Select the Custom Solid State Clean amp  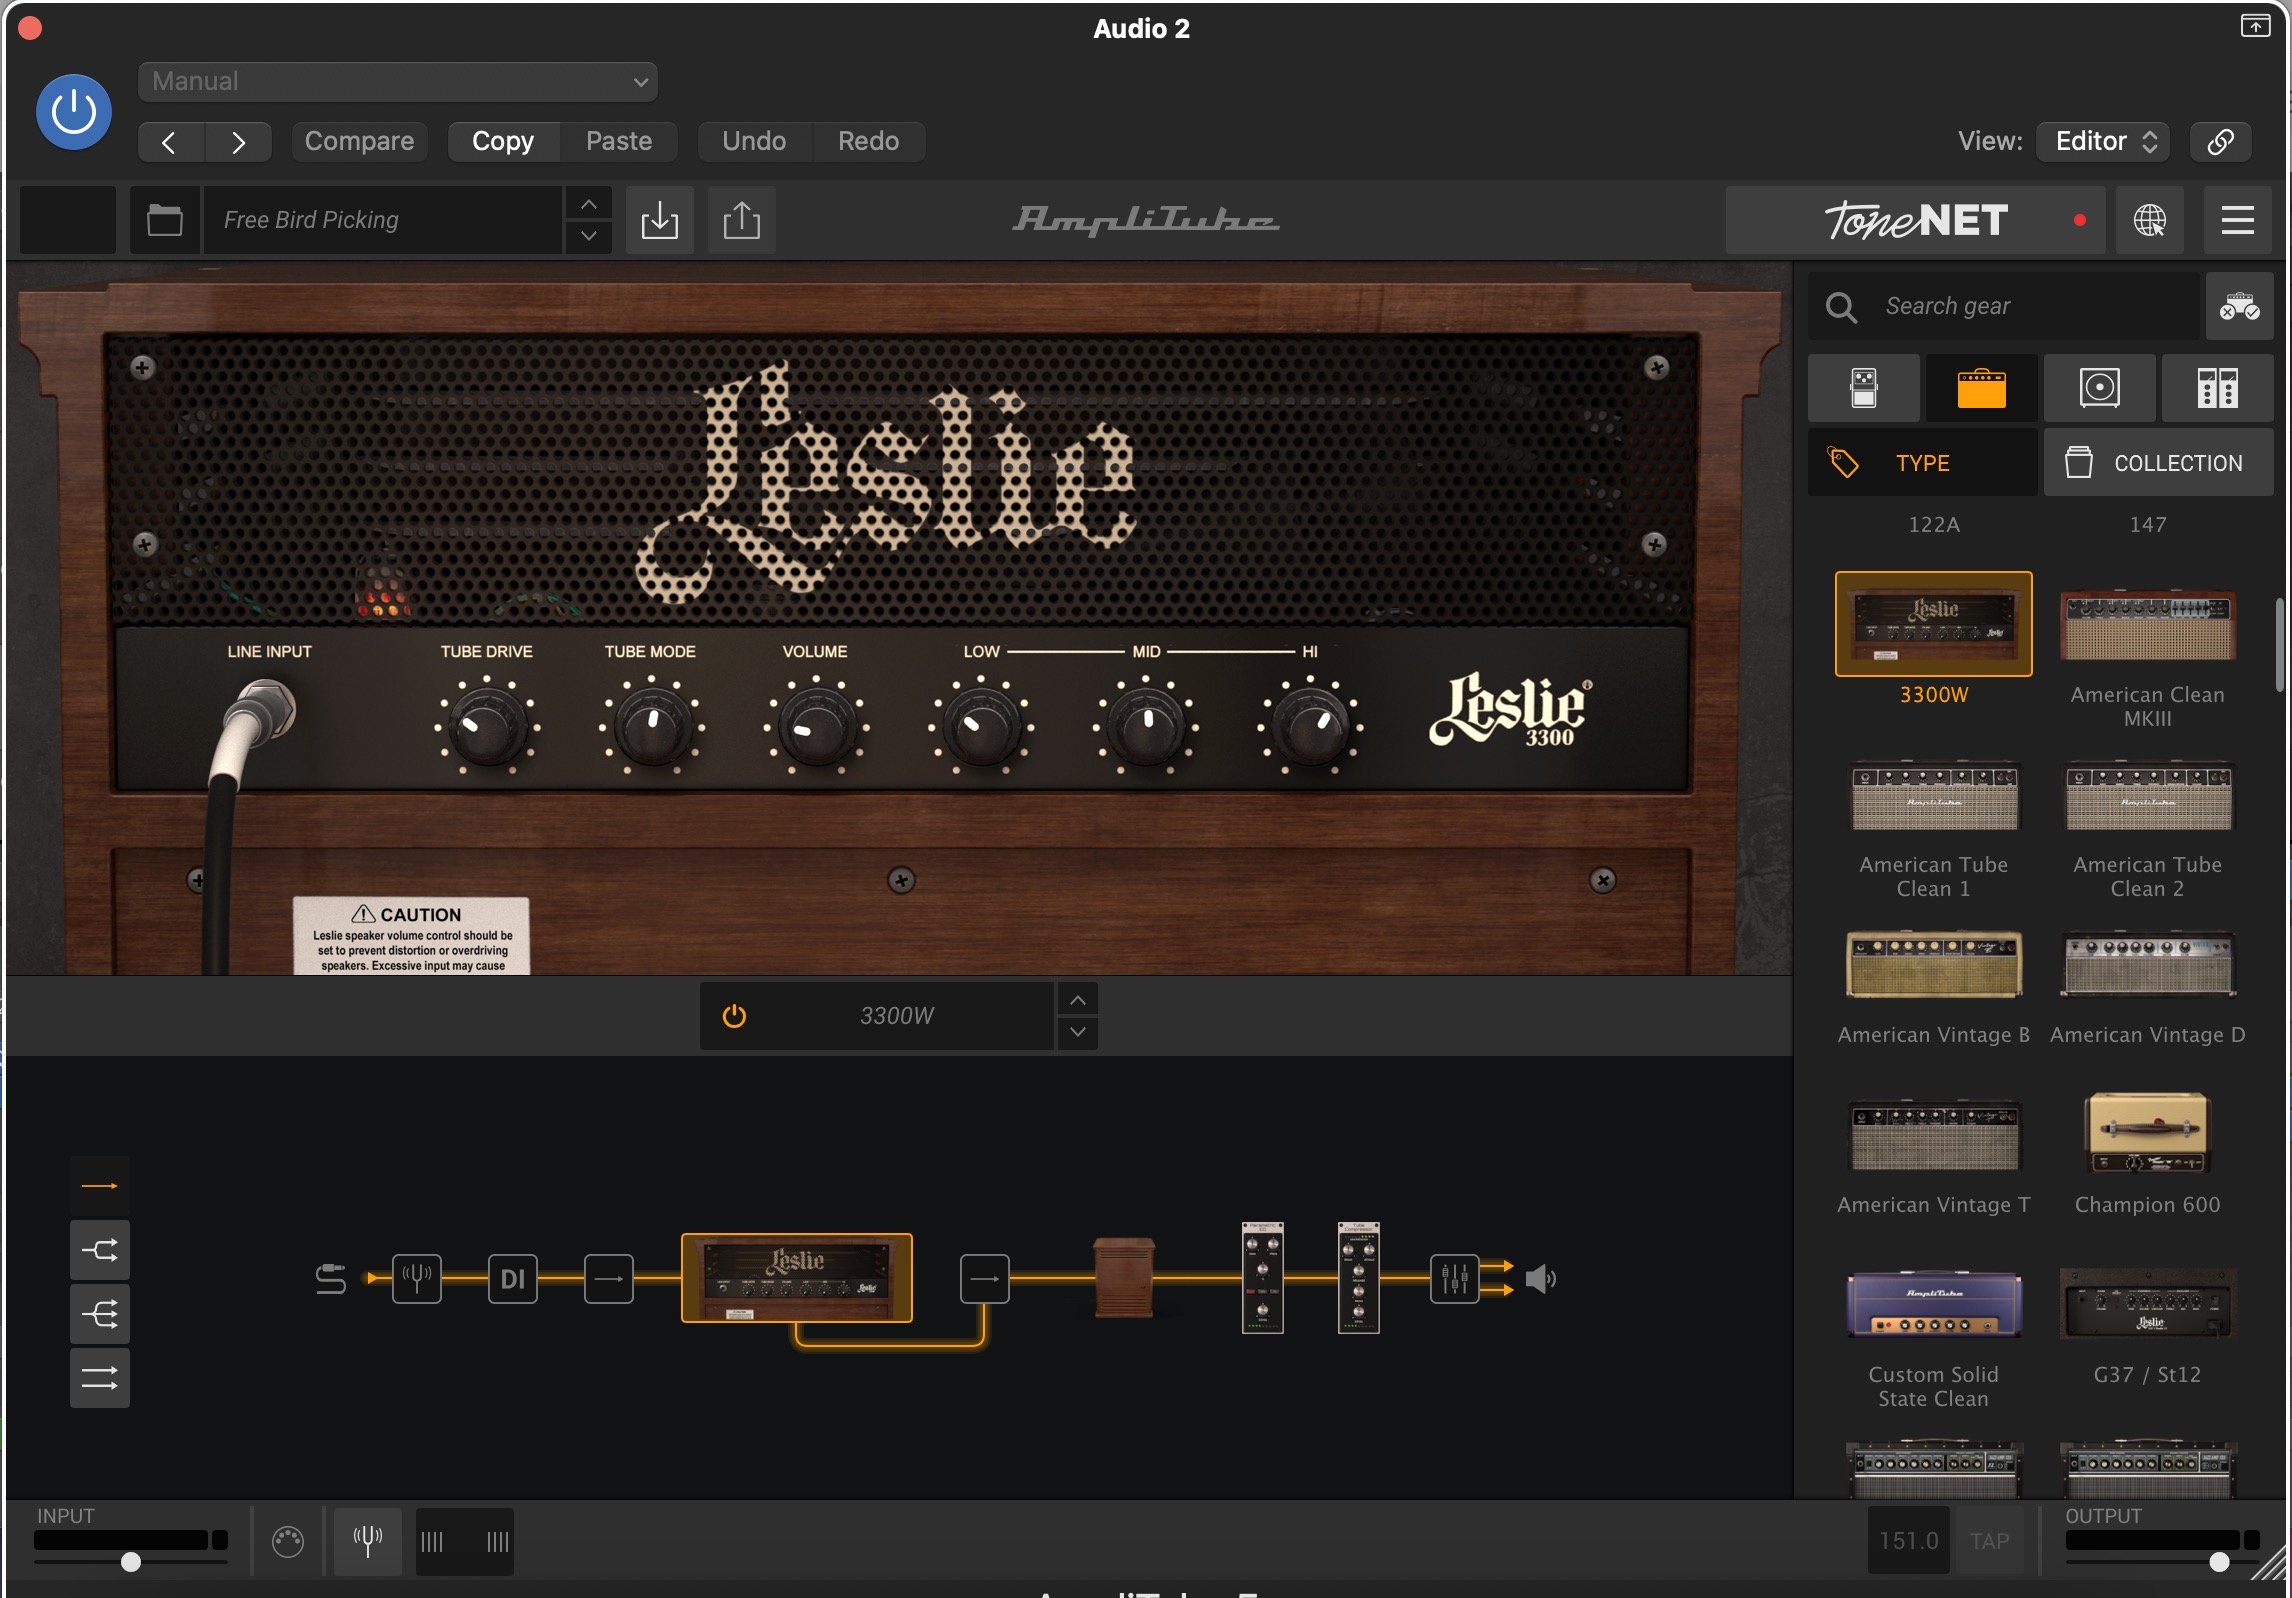click(1933, 1305)
